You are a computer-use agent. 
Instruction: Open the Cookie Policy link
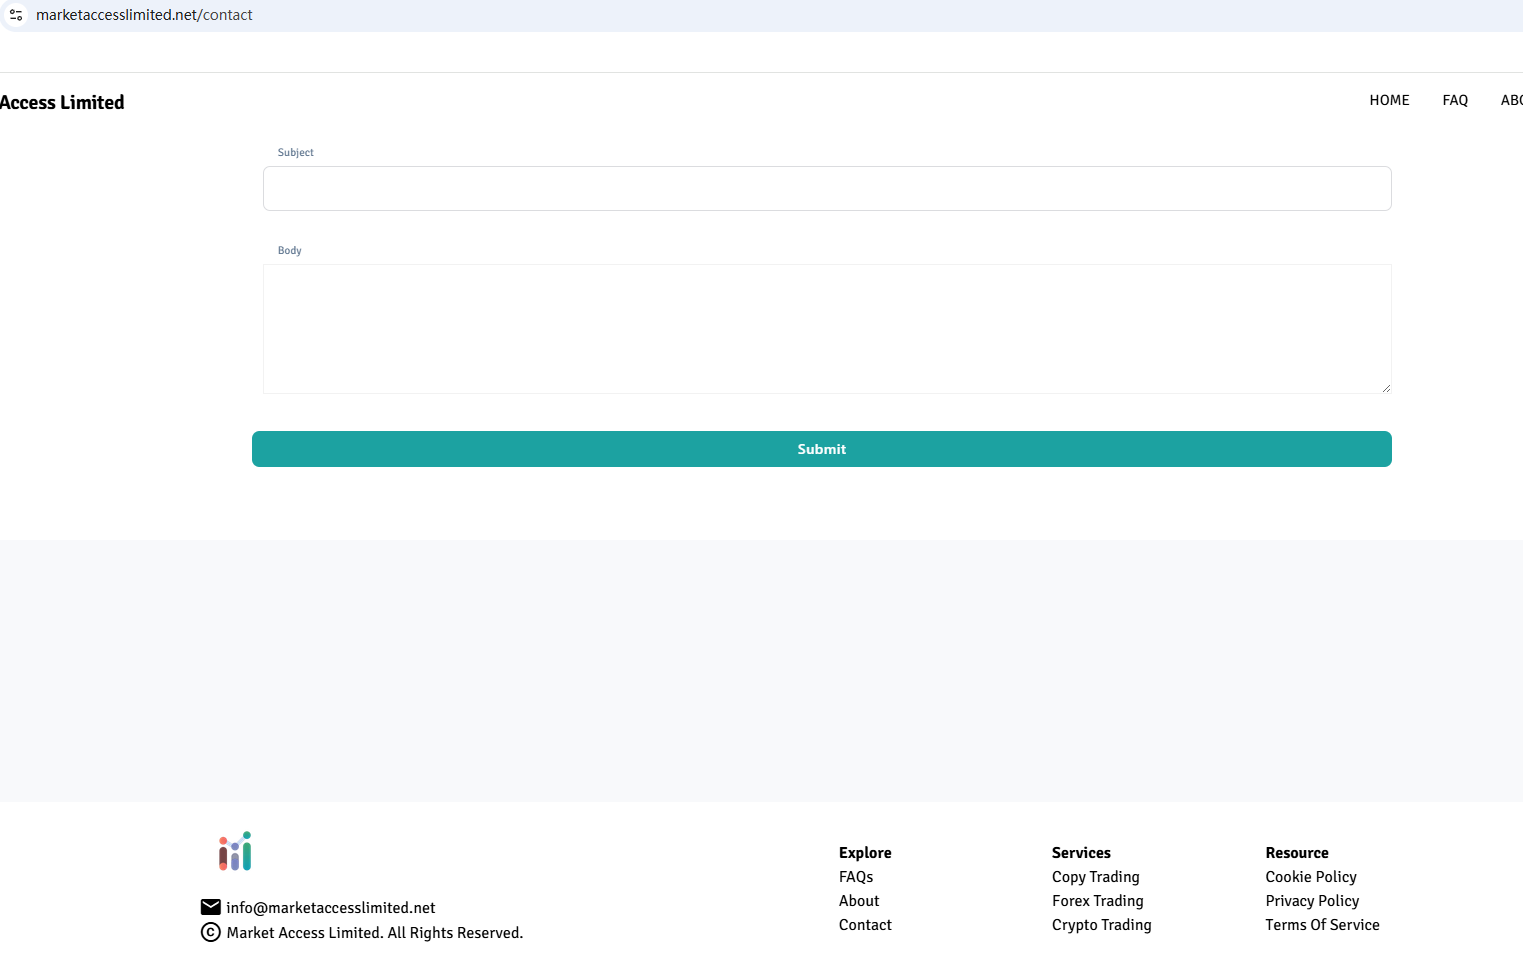[1310, 877]
